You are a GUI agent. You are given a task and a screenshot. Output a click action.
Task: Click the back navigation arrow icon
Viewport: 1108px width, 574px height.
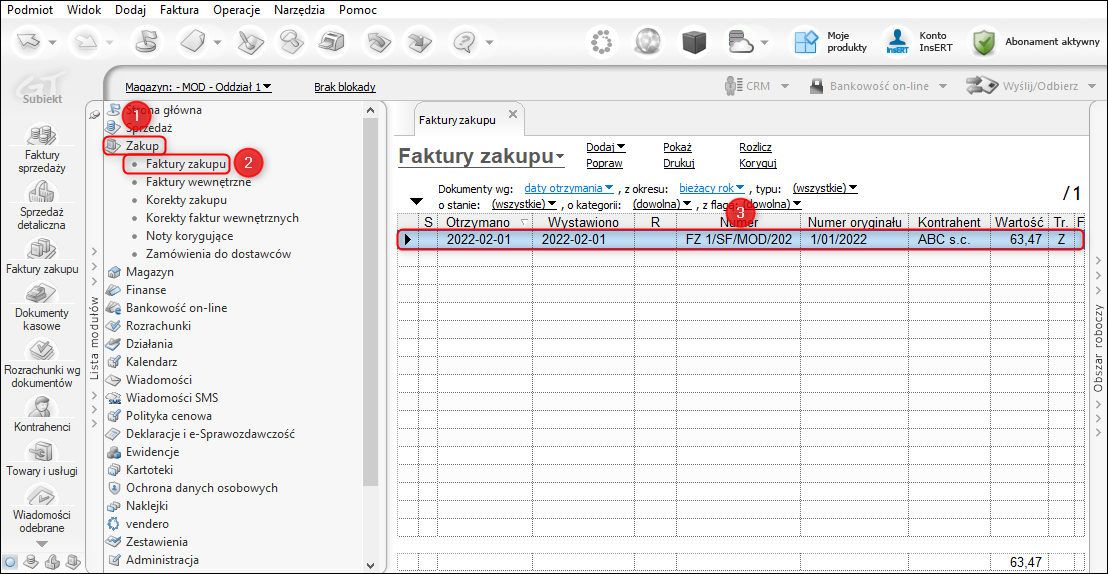(x=31, y=42)
